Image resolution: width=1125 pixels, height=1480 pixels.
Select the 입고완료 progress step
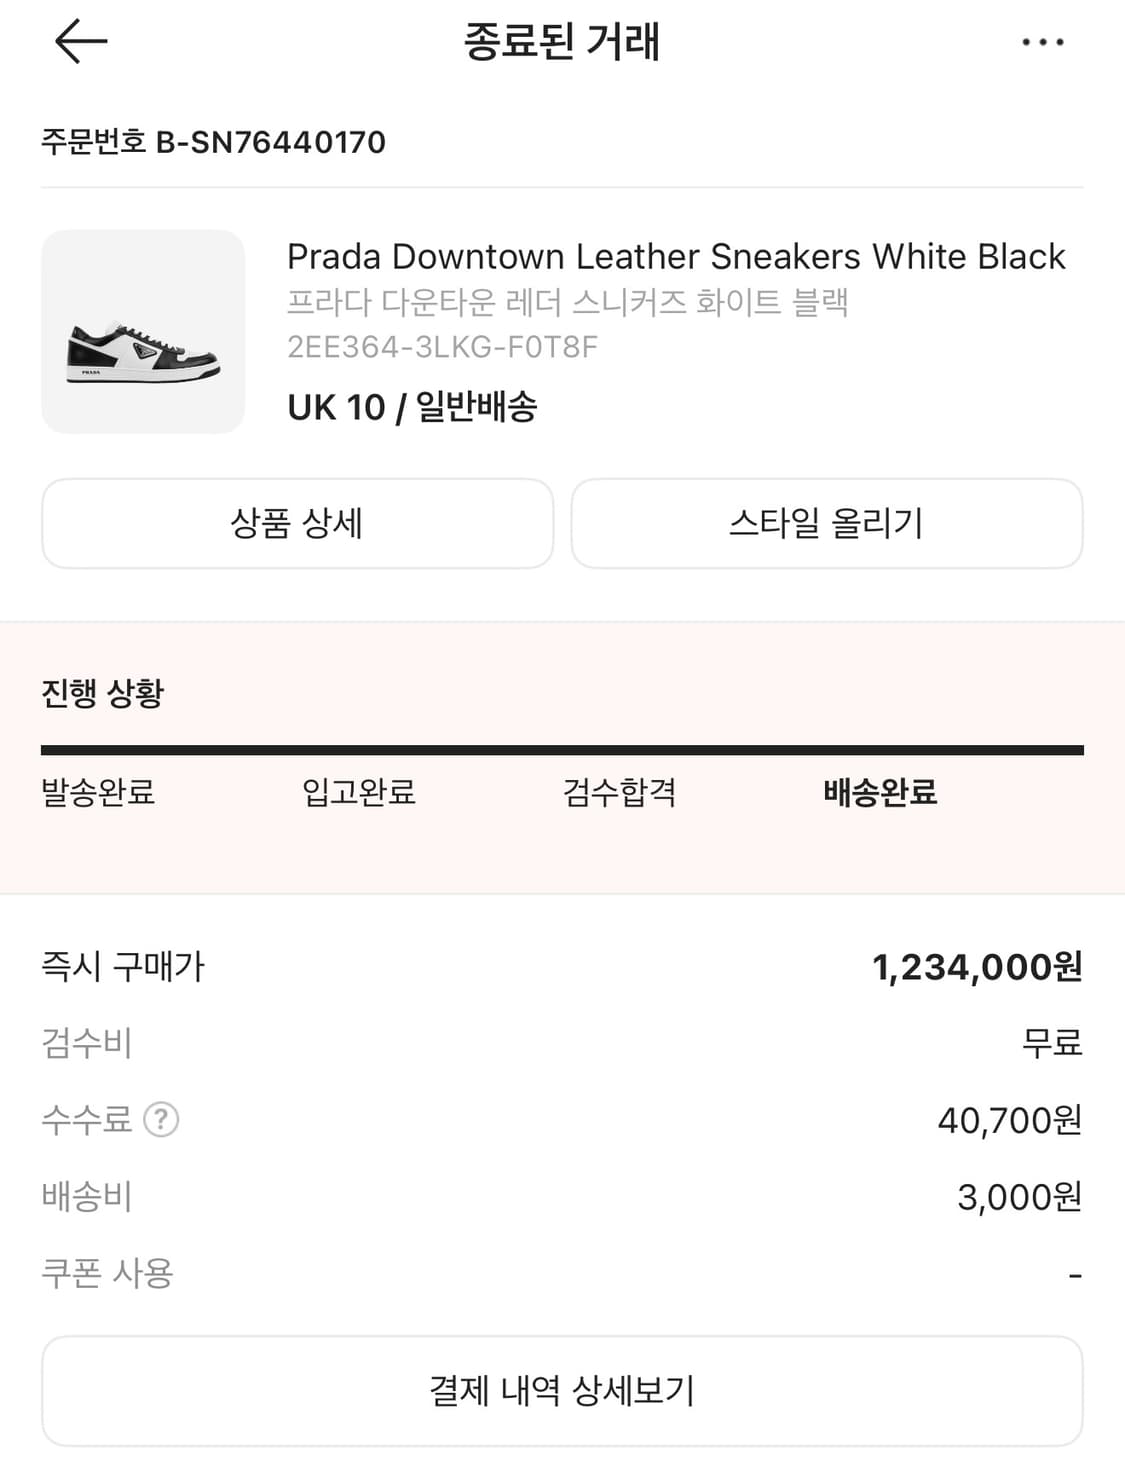click(x=358, y=792)
